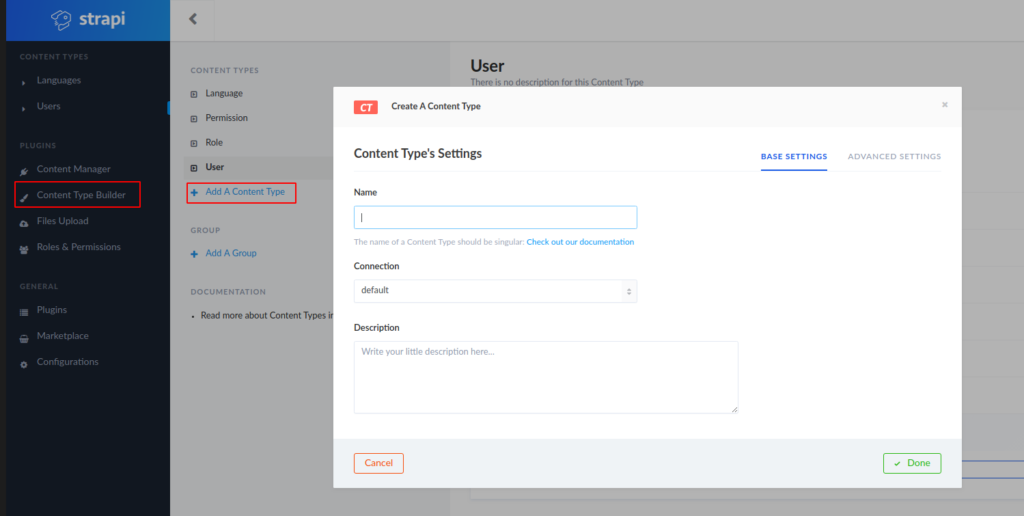Screen dimensions: 1024x516
Task: Open Marketplace under General
Action: (x=63, y=336)
